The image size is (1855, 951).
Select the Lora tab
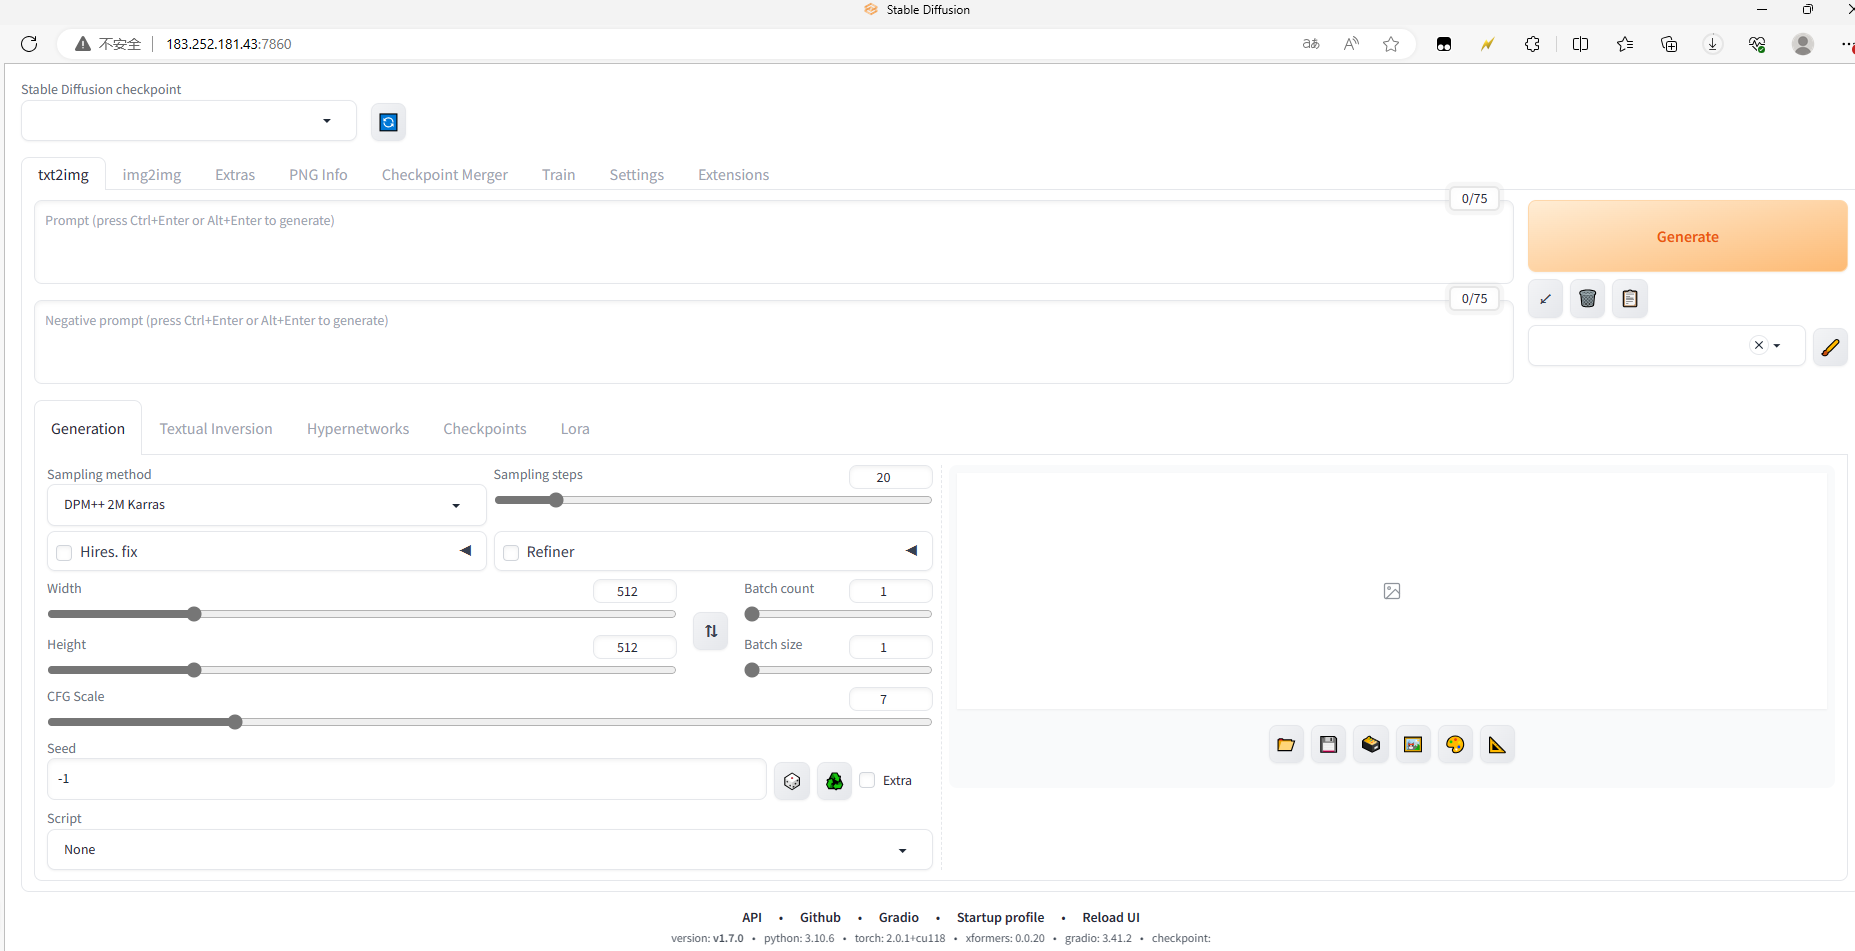[x=575, y=429]
